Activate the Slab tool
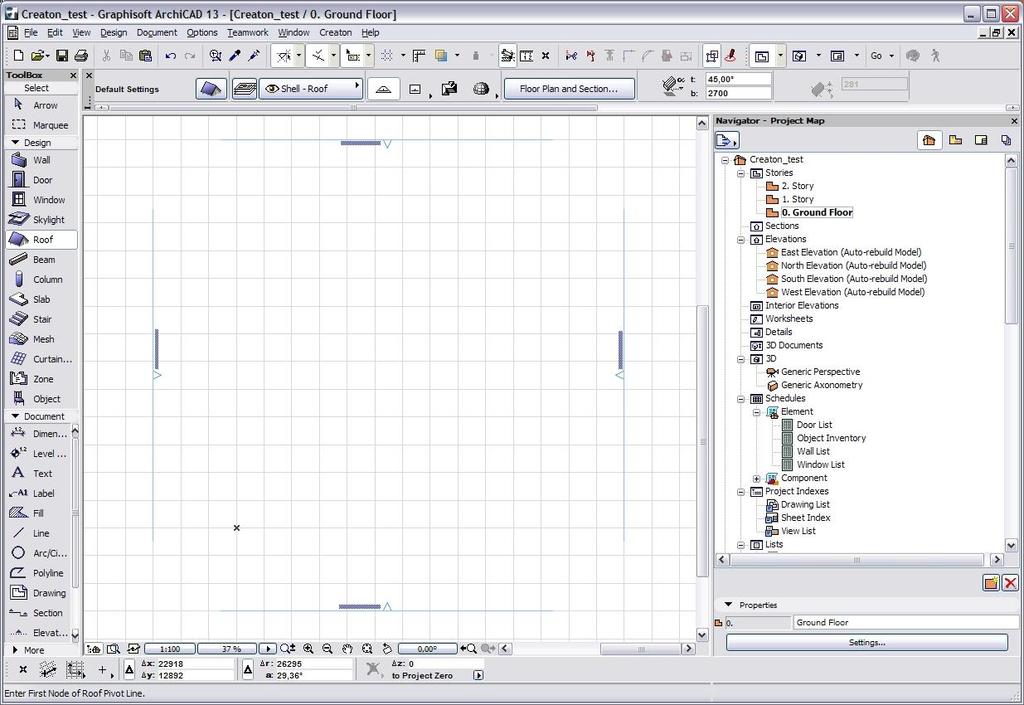The image size is (1024, 705). tap(40, 299)
